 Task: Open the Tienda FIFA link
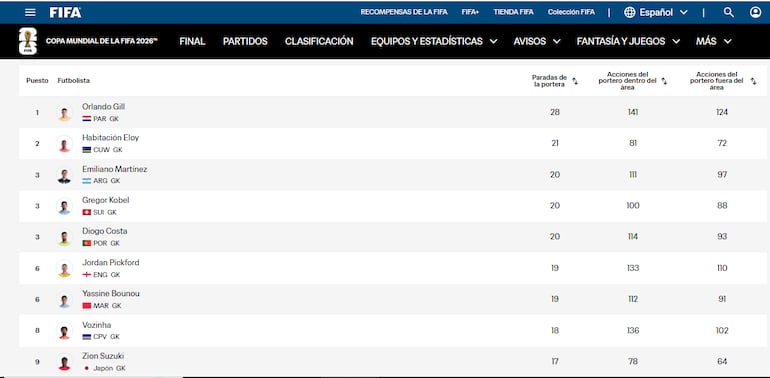513,12
